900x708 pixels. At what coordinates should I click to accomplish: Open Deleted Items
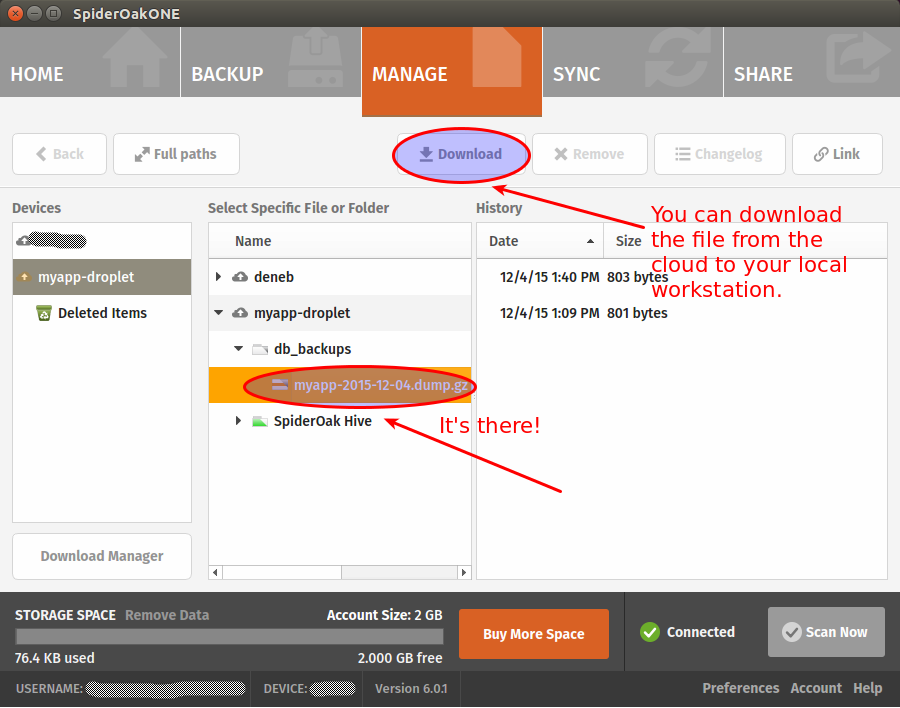tap(102, 313)
